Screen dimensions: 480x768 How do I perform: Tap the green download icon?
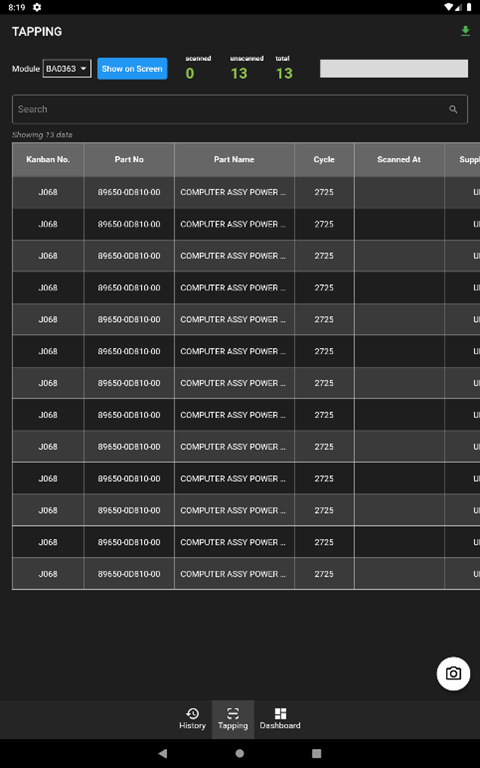465,31
